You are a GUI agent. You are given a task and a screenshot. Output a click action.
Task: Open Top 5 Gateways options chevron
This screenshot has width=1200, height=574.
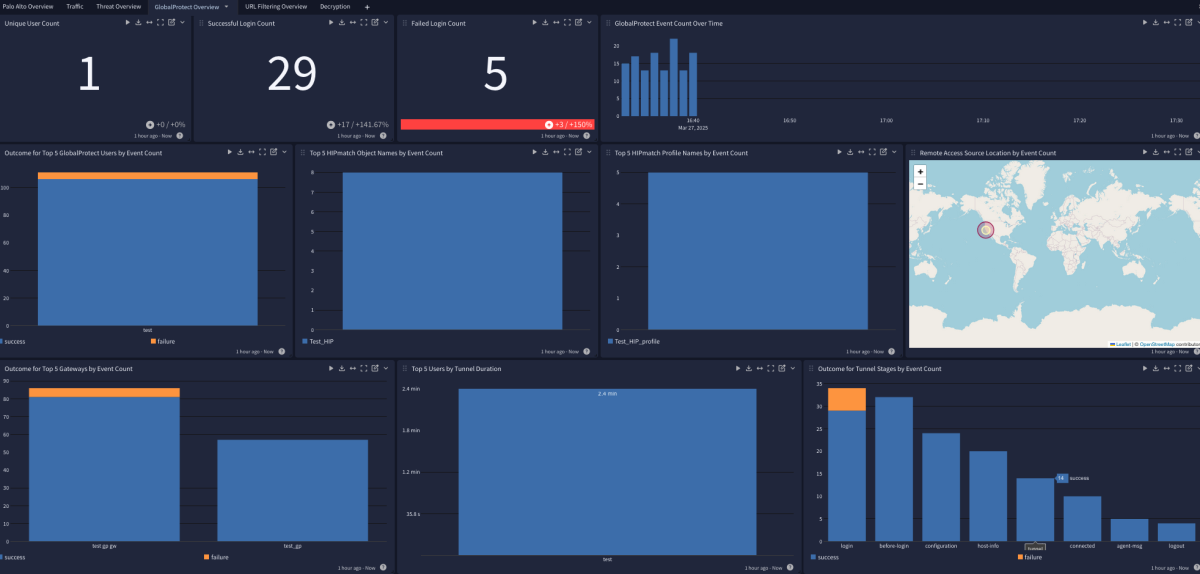coord(386,368)
